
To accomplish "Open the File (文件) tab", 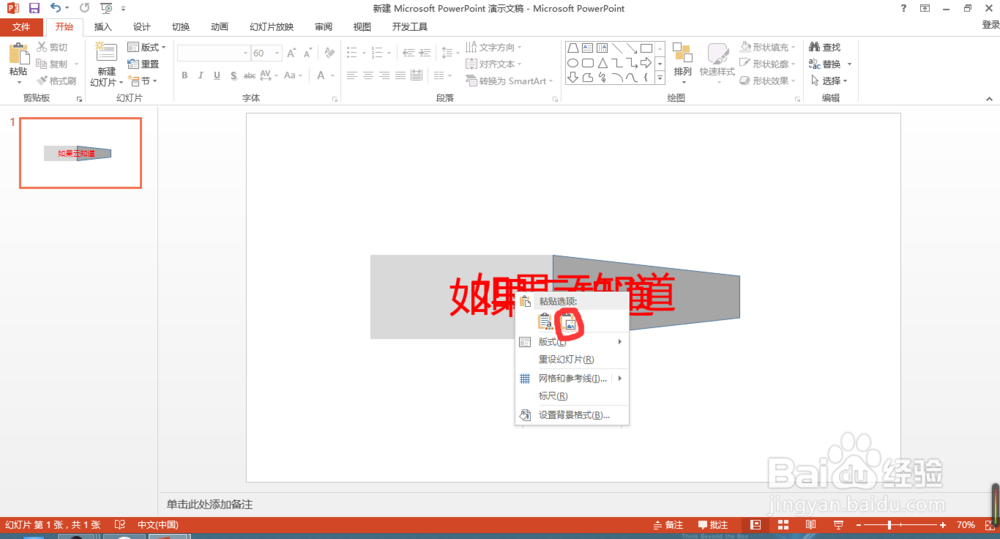I will [x=21, y=27].
